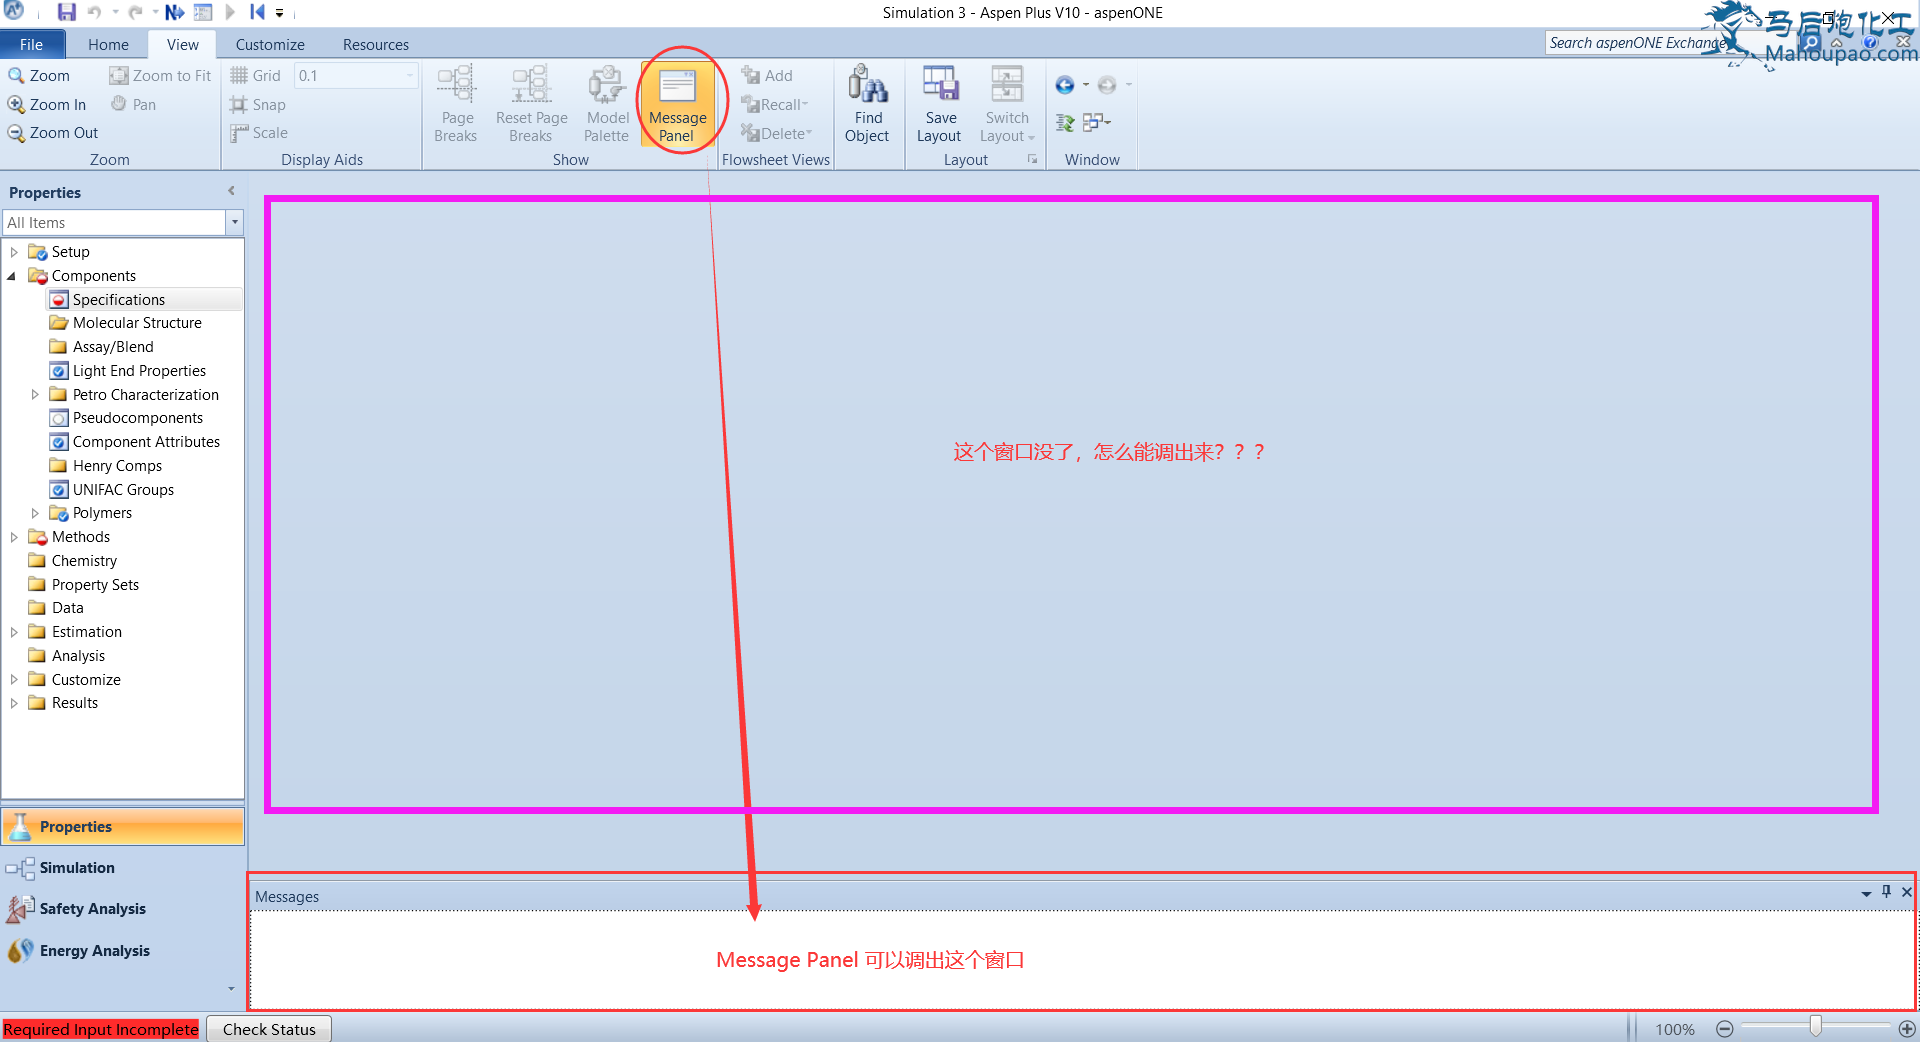This screenshot has height=1042, width=1920.
Task: Click the Save Layout icon
Action: pyautogui.click(x=939, y=104)
